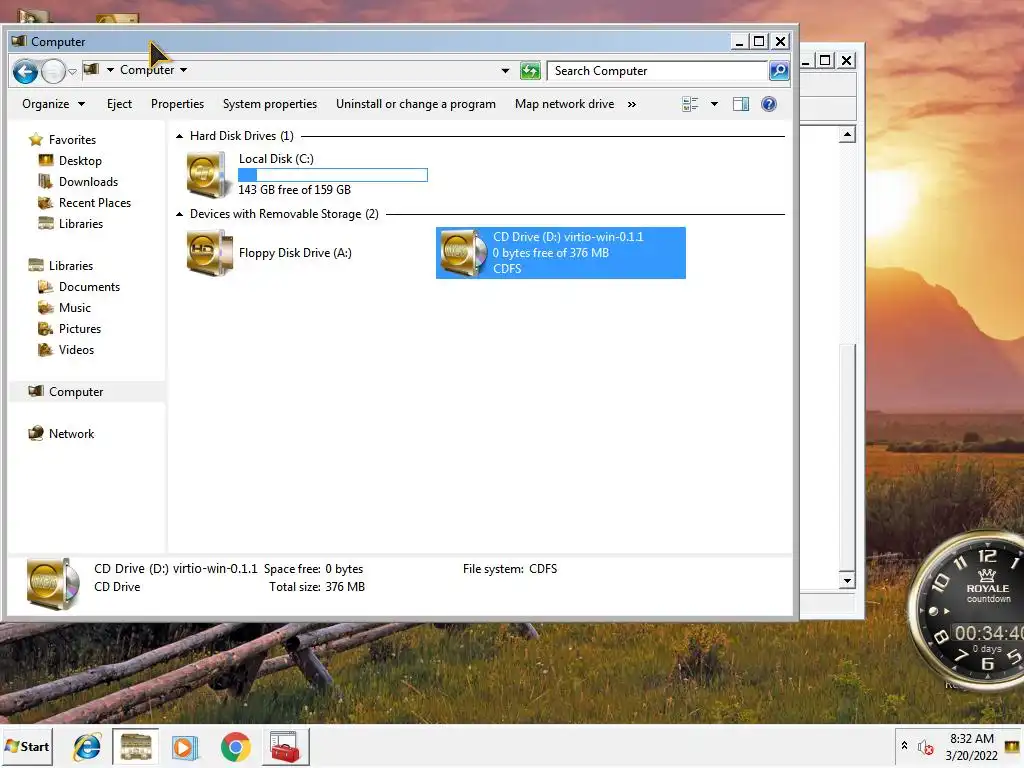Select the Local Disk (C:) drive icon
The image size is (1024, 768).
coord(209,174)
